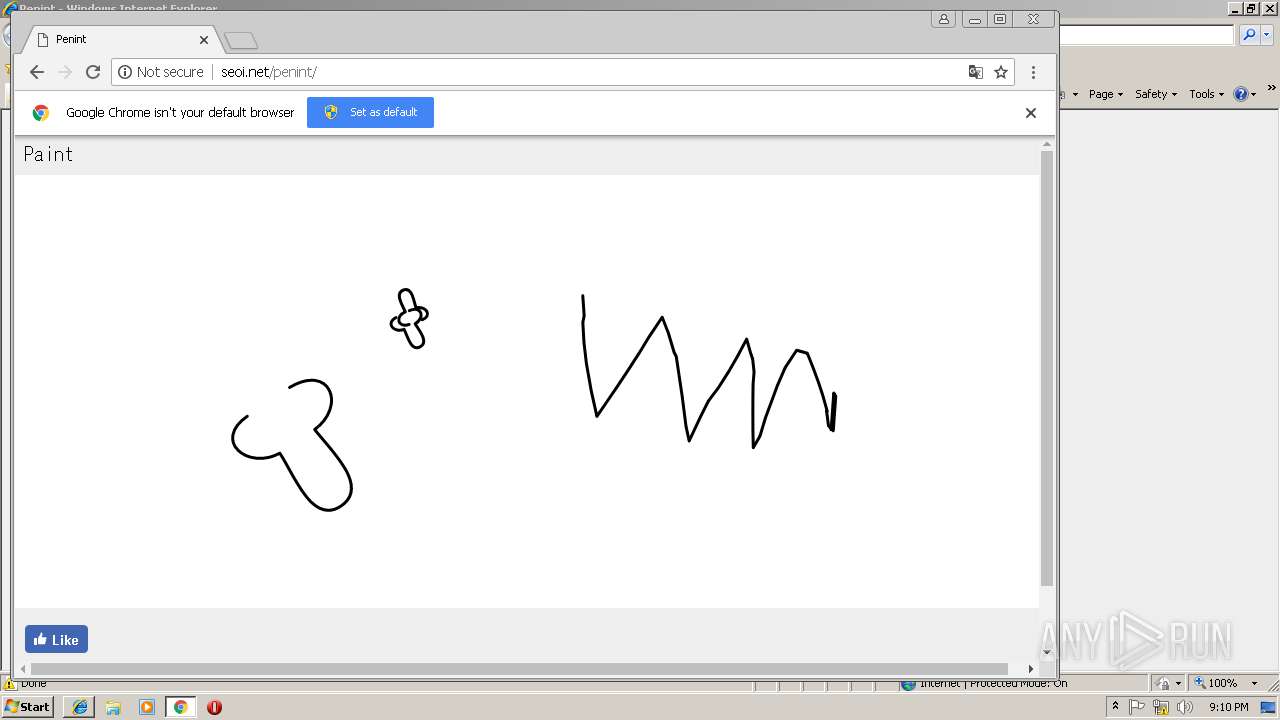
Task: Click the Google Chrome logo in notification bar
Action: click(41, 113)
